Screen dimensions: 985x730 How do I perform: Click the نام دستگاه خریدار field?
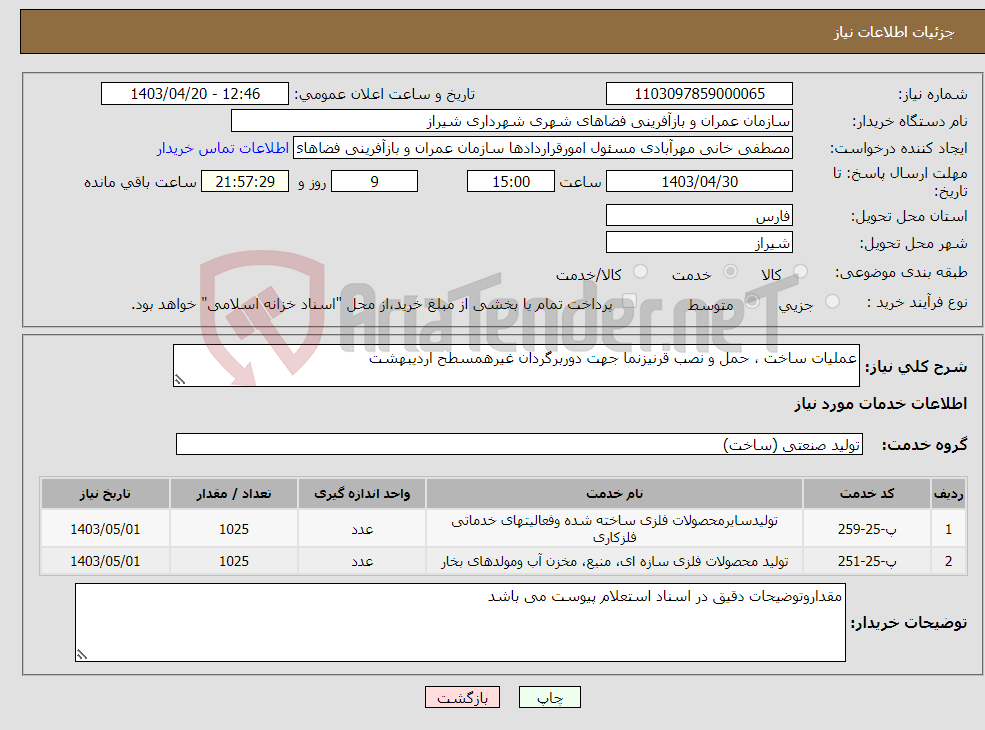(x=511, y=121)
